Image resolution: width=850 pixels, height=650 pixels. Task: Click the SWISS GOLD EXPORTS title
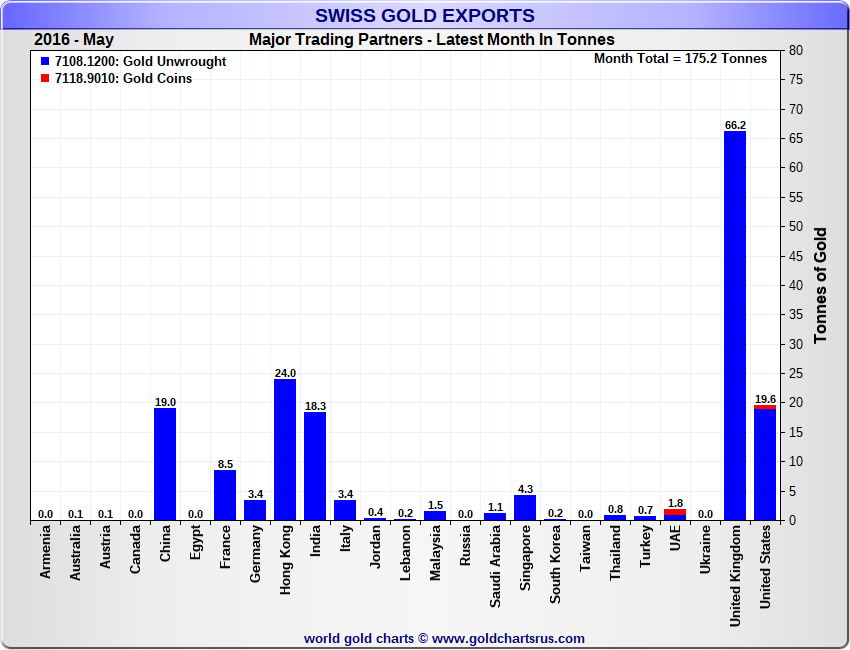coord(425,16)
